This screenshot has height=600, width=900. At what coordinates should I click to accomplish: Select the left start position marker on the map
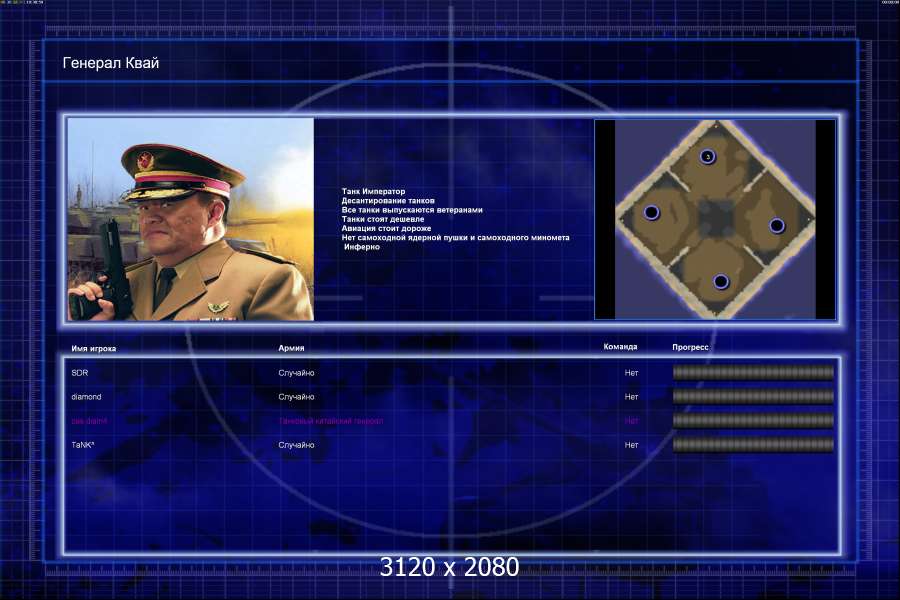coord(651,212)
